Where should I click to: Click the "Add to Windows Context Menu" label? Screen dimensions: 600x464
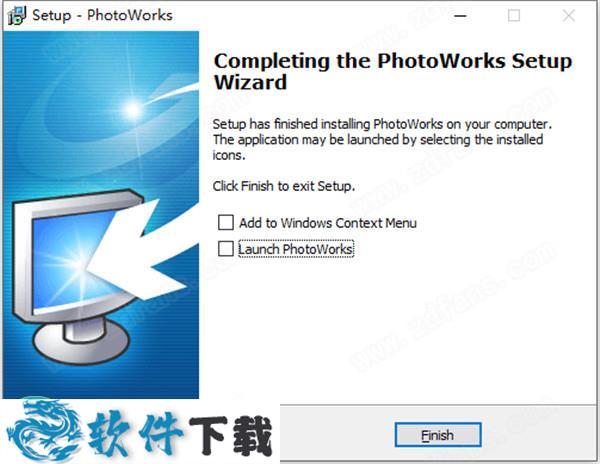pyautogui.click(x=328, y=223)
